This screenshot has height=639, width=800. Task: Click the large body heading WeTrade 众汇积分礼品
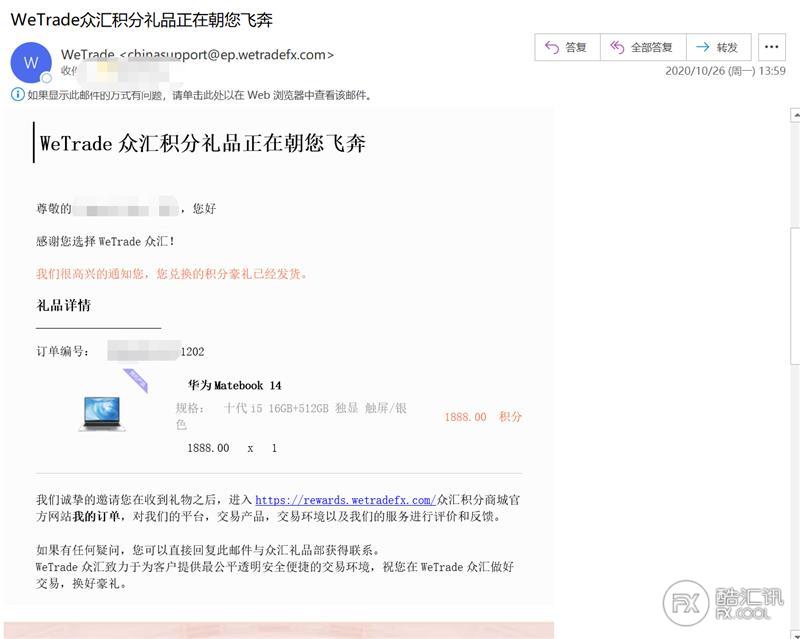[203, 143]
